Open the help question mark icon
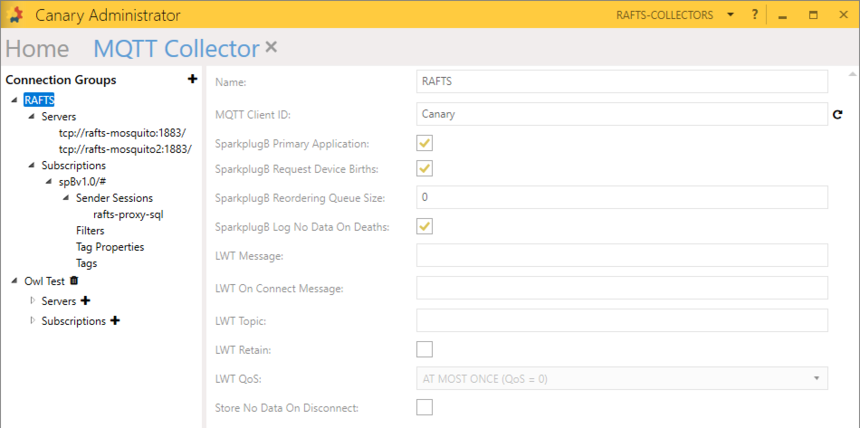Screen dimensions: 860x428 point(755,15)
